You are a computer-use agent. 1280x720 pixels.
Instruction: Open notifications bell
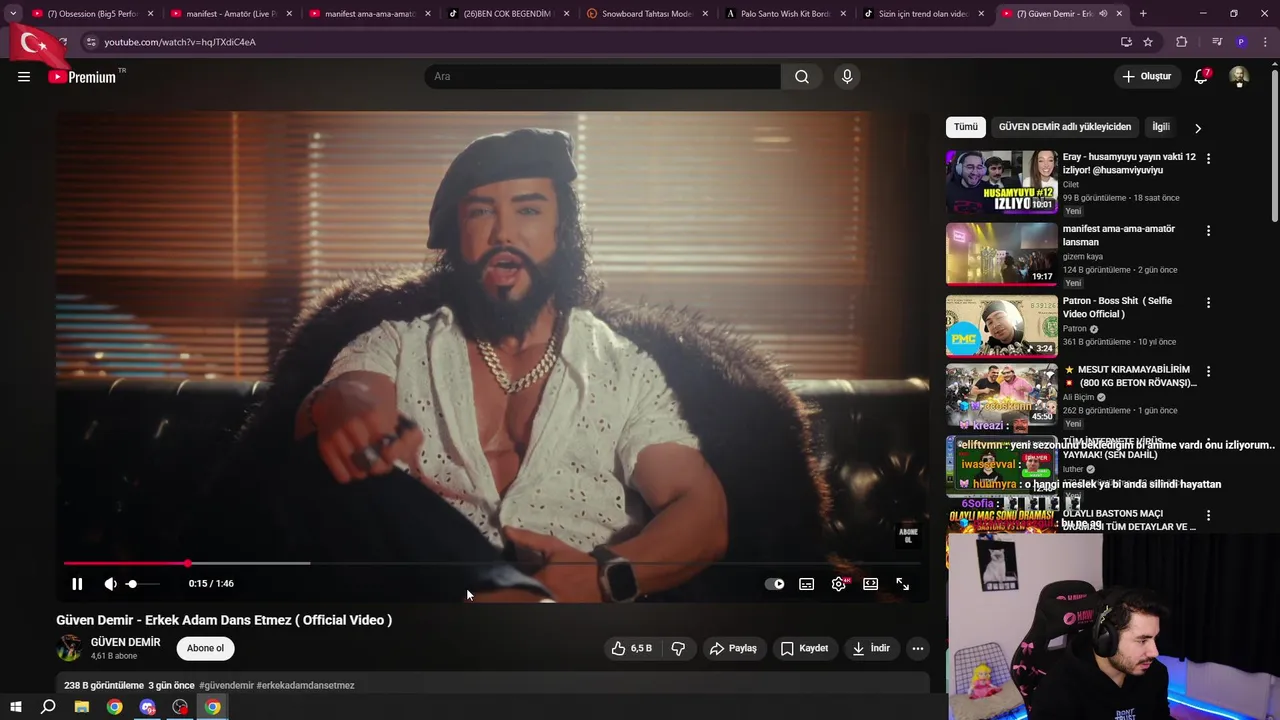click(1202, 77)
